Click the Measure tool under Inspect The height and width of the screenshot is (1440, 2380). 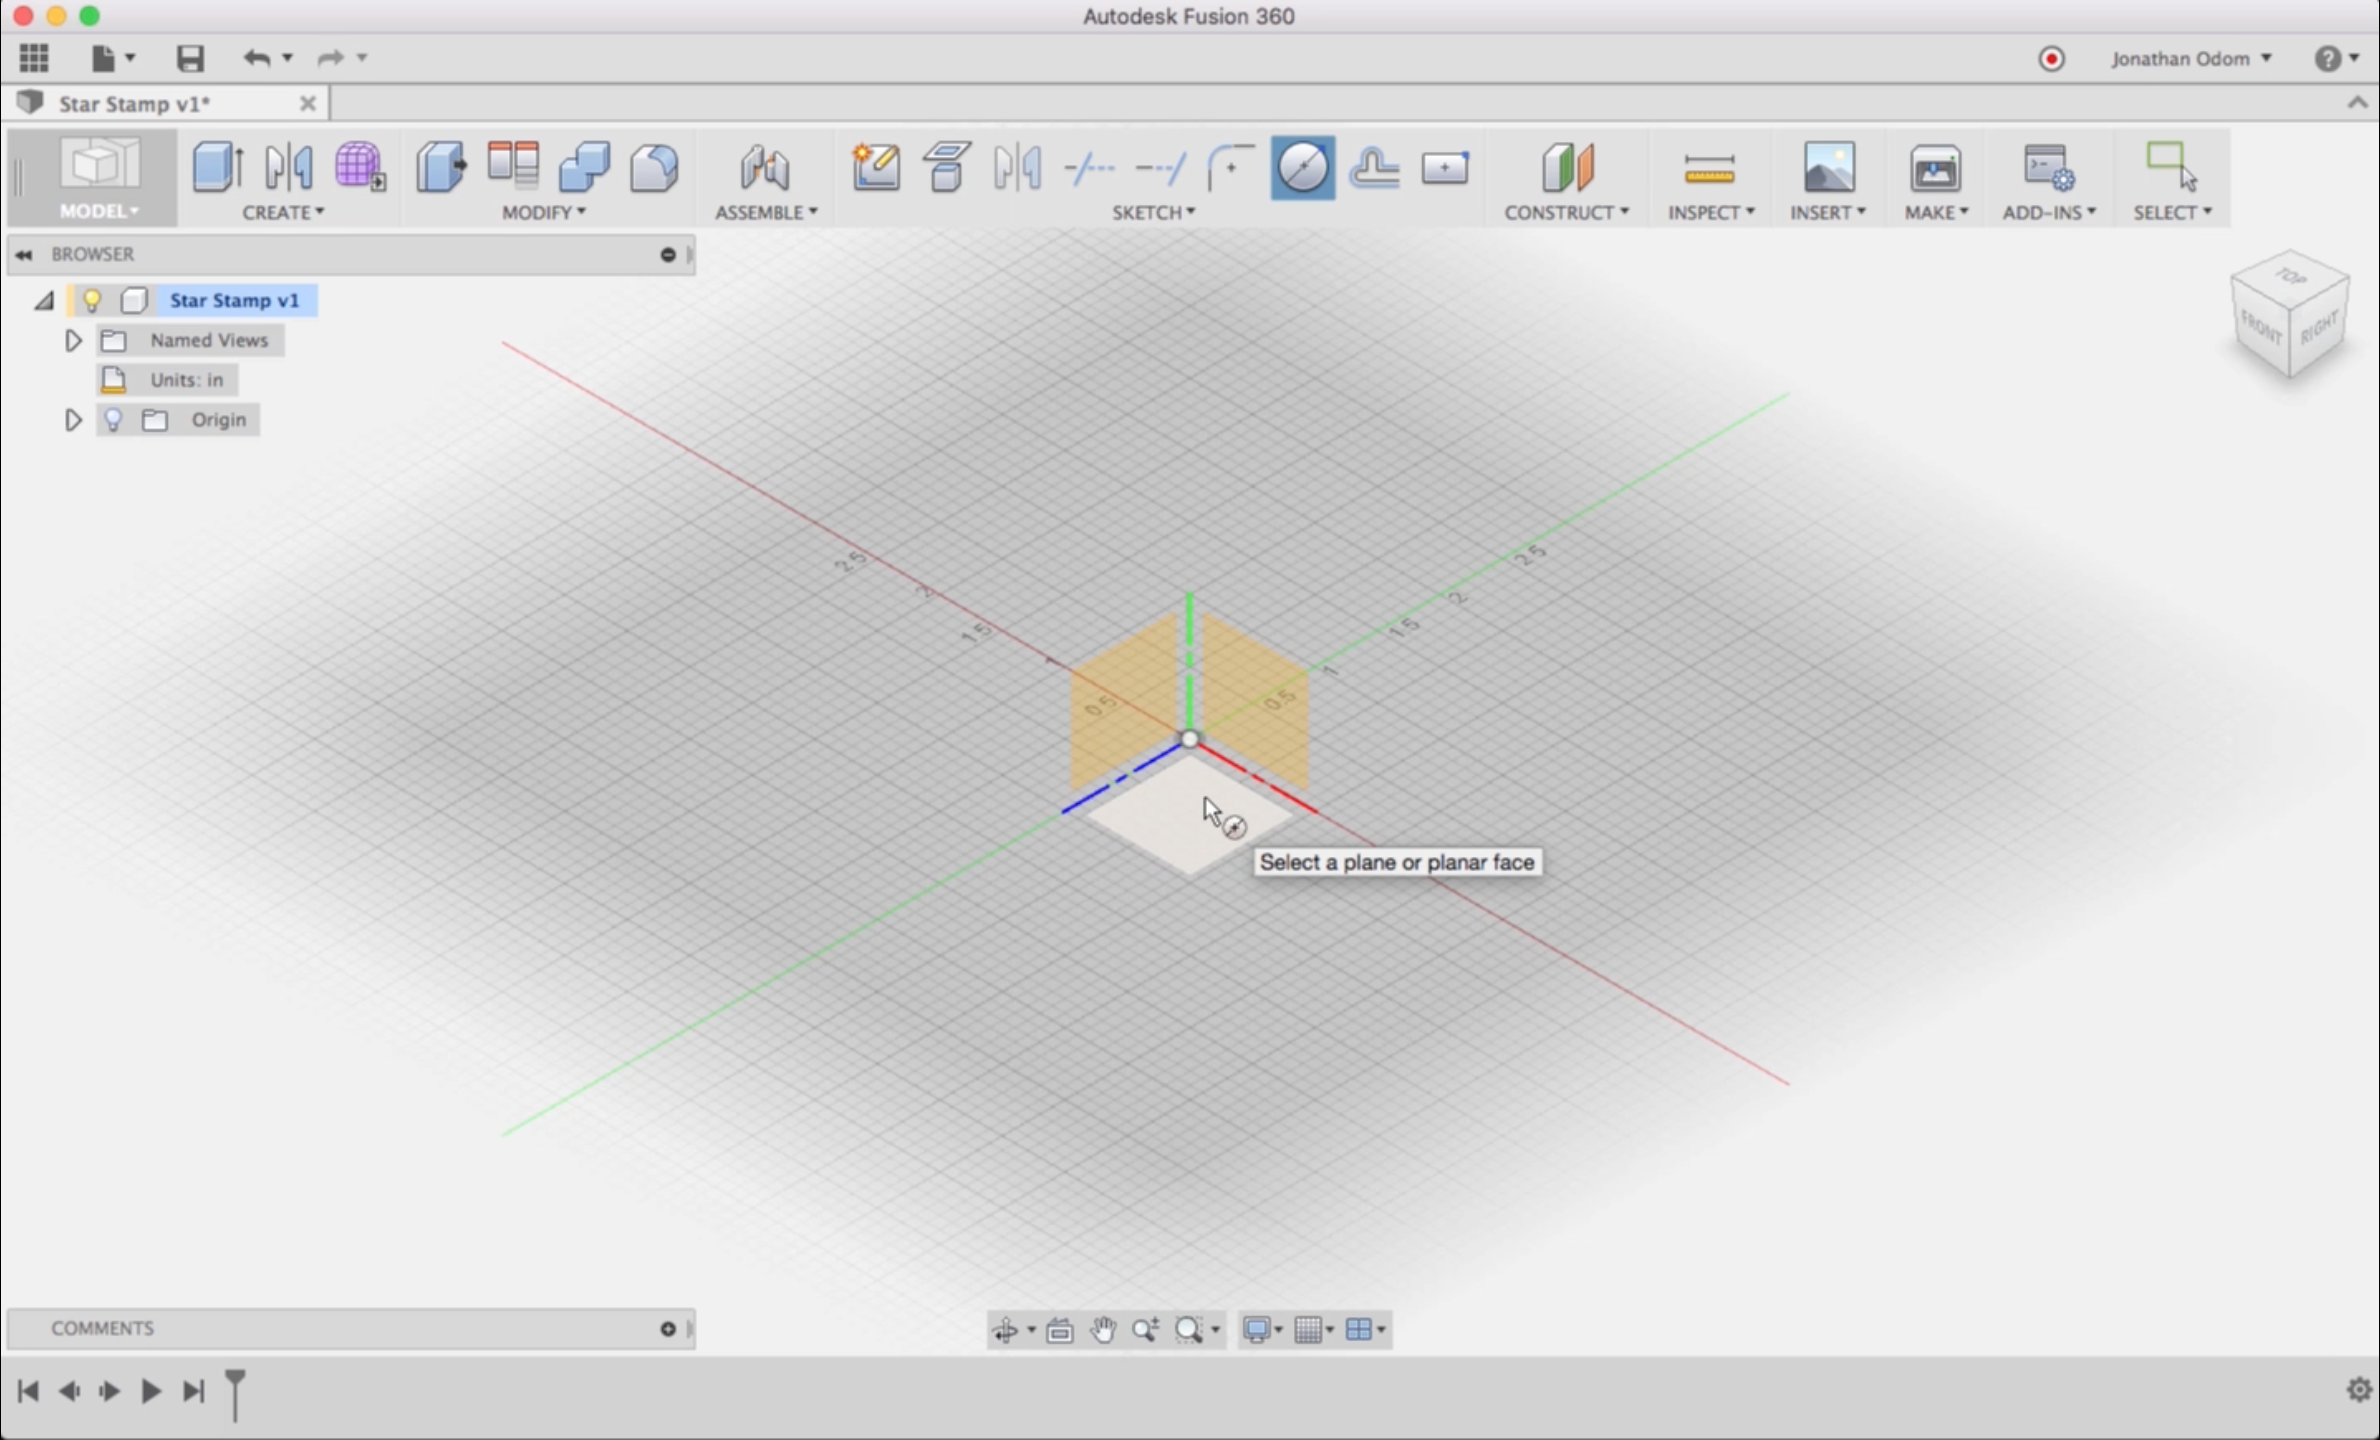point(1709,167)
